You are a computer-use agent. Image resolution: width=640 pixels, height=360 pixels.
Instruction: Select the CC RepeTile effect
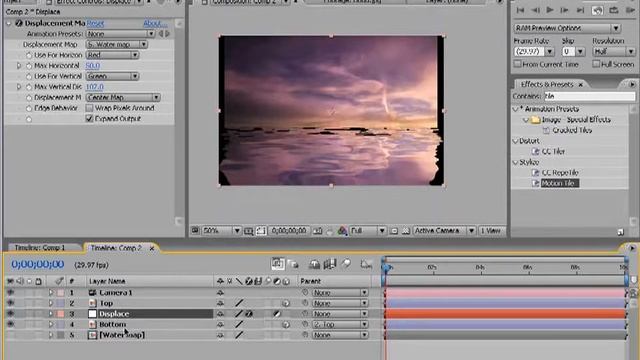pos(560,173)
